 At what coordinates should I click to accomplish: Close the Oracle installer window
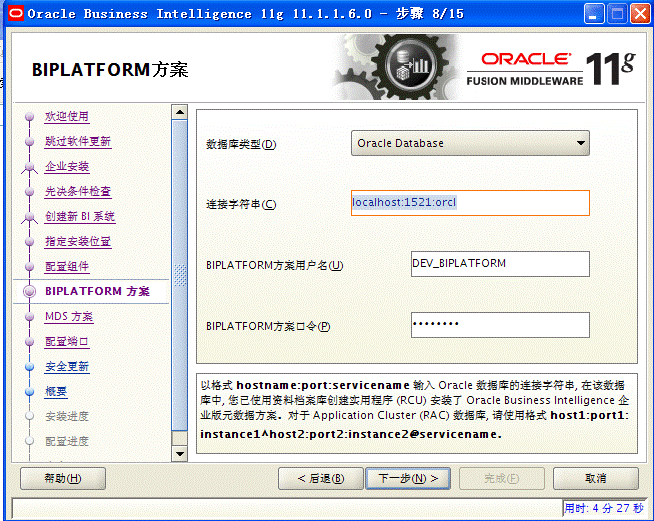coord(640,14)
